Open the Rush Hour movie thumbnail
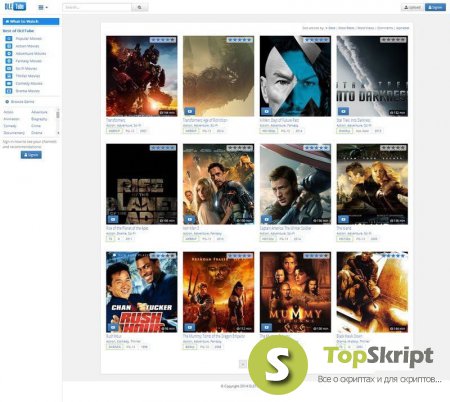450x402 pixels. pos(142,292)
